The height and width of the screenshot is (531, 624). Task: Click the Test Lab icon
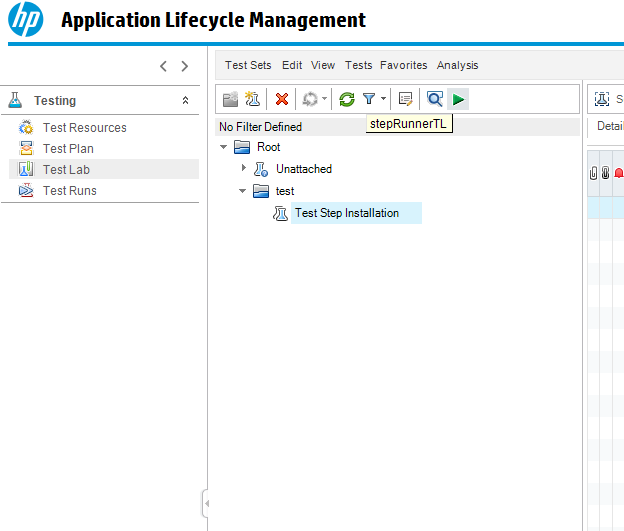click(x=26, y=169)
